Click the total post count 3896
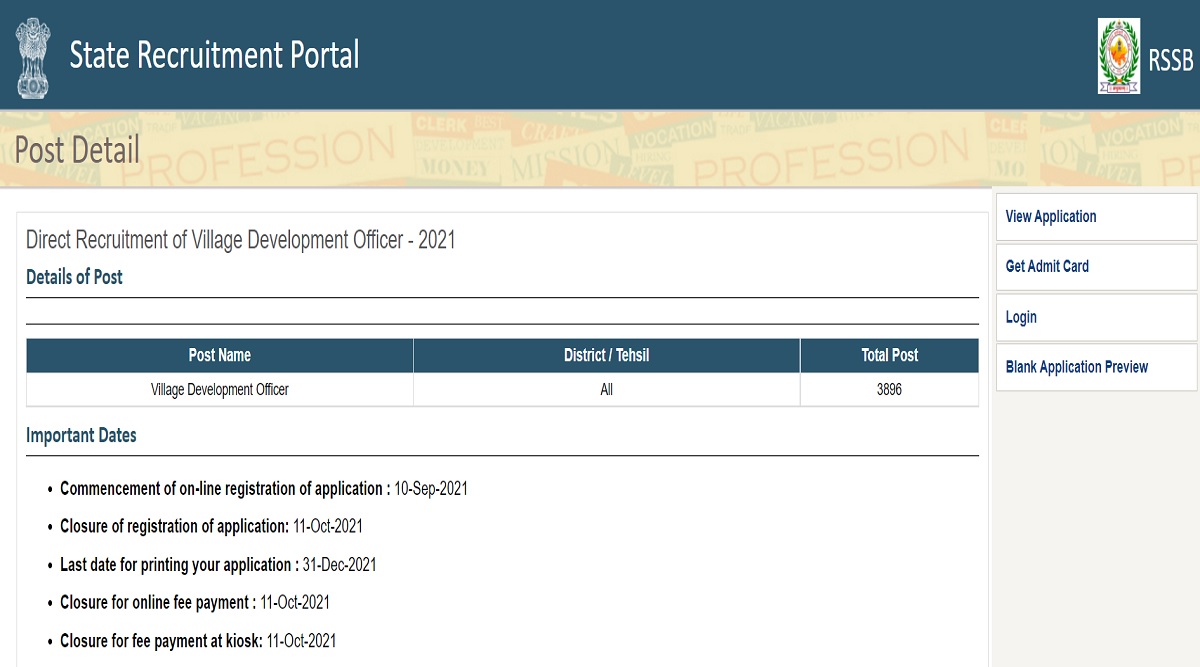Viewport: 1200px width, 667px height. (888, 389)
